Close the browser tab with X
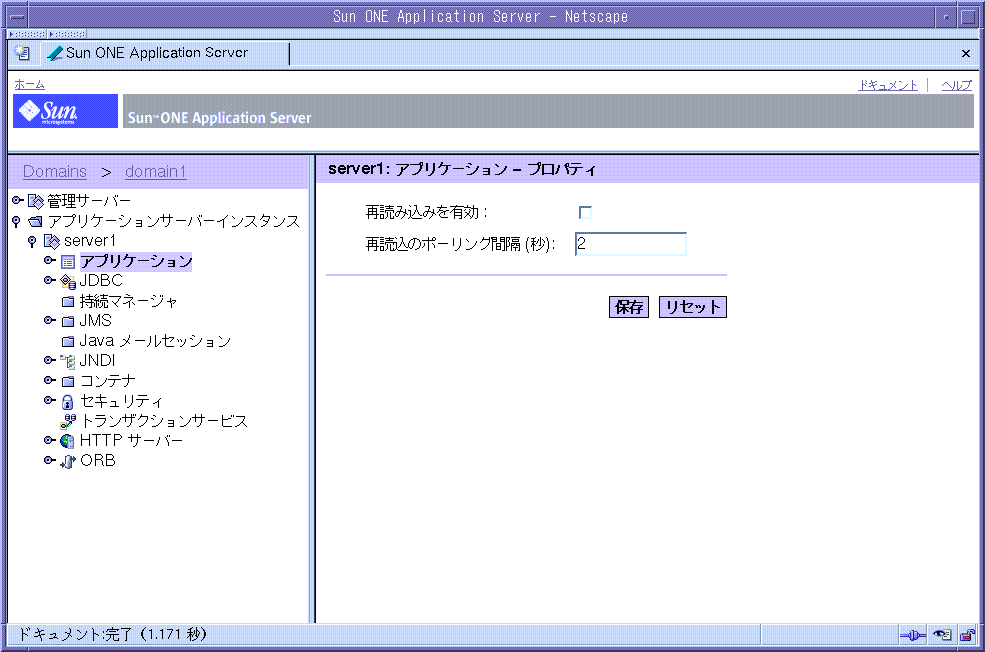Screen dimensions: 985x652 [x=966, y=53]
